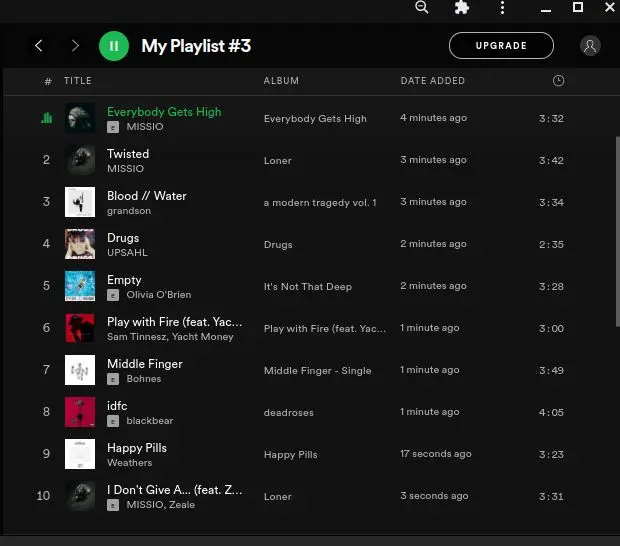Open artist MISSIO under Twisted
Viewport: 620px width, 546px height.
click(125, 168)
